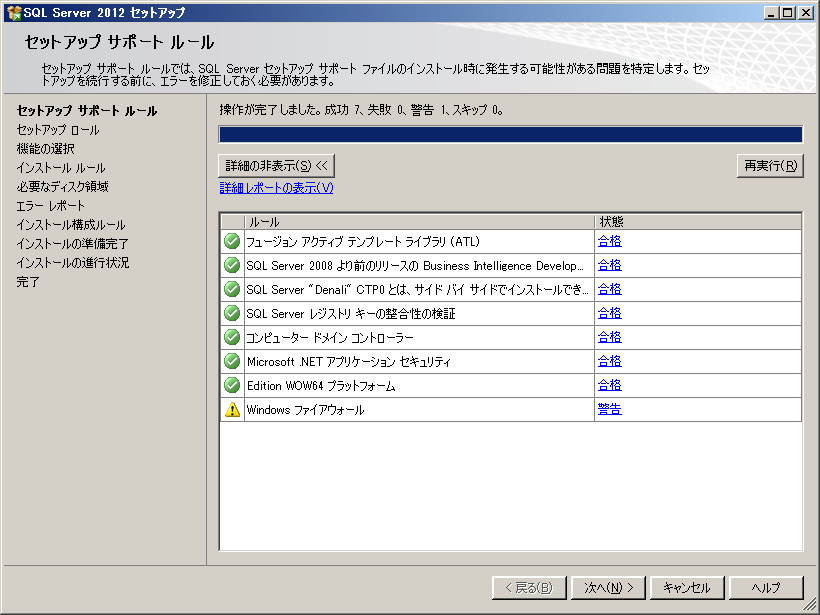The image size is (820, 615).
Task: Click green check icon beside フュージョン アクティブ テンプレート row
Action: (232, 241)
